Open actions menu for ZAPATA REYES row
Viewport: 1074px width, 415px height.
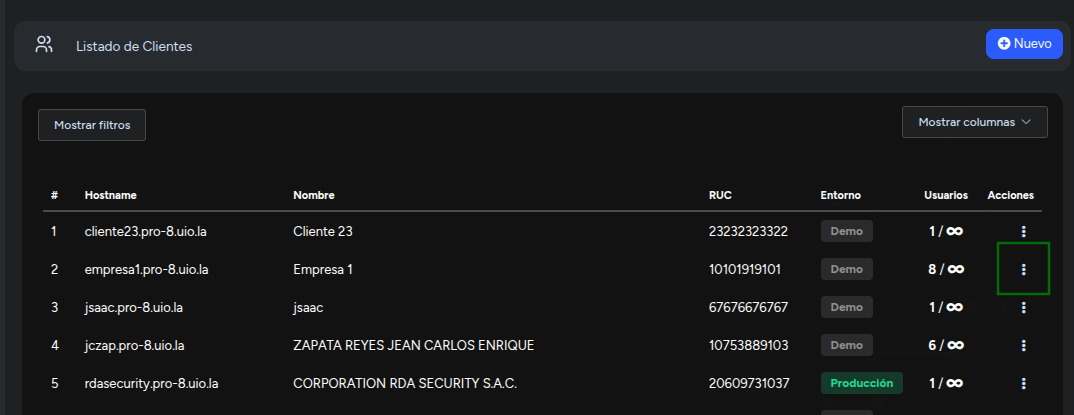1023,345
